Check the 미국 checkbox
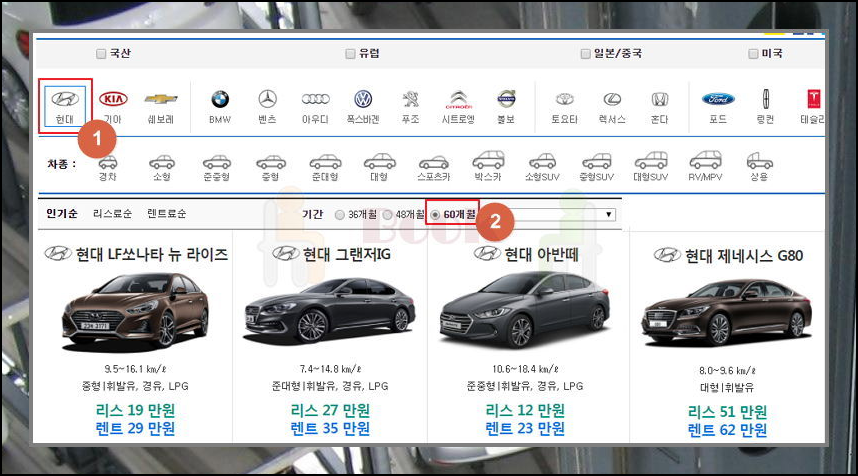This screenshot has height=476, width=858. pyautogui.click(x=753, y=54)
